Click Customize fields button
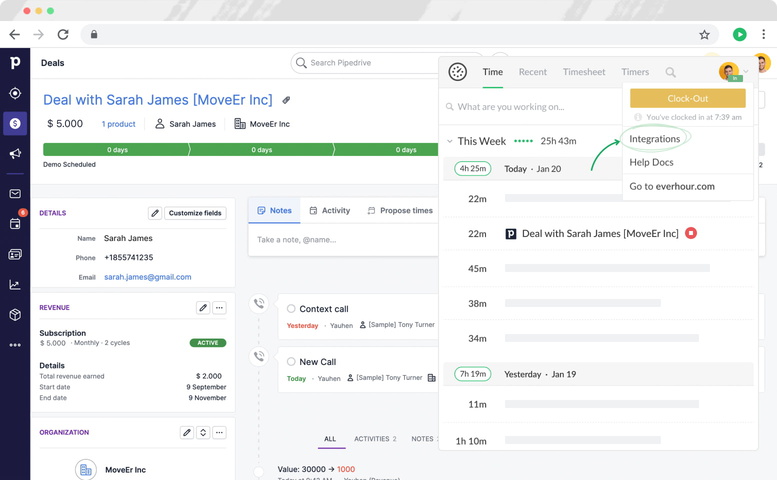 click(x=195, y=213)
